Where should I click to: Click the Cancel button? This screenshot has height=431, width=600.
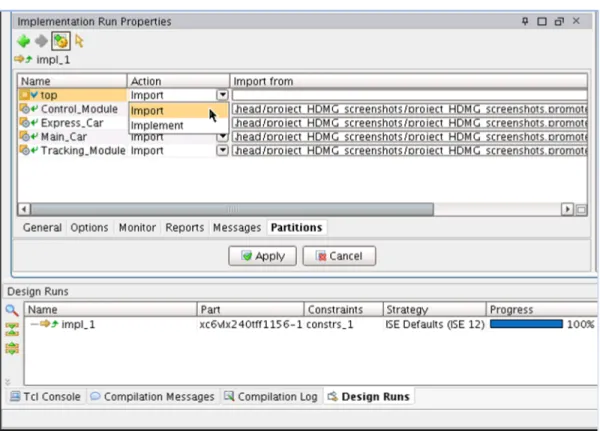tap(339, 256)
